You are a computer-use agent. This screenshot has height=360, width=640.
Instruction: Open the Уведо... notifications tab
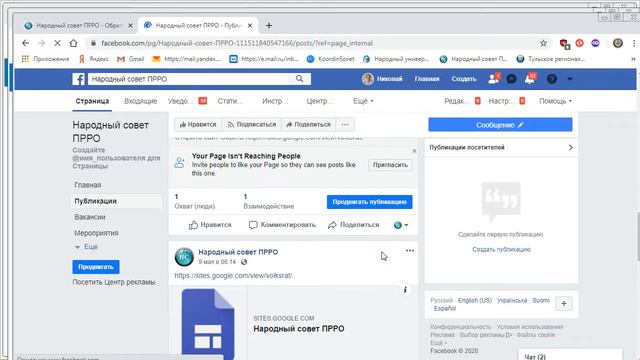point(187,101)
